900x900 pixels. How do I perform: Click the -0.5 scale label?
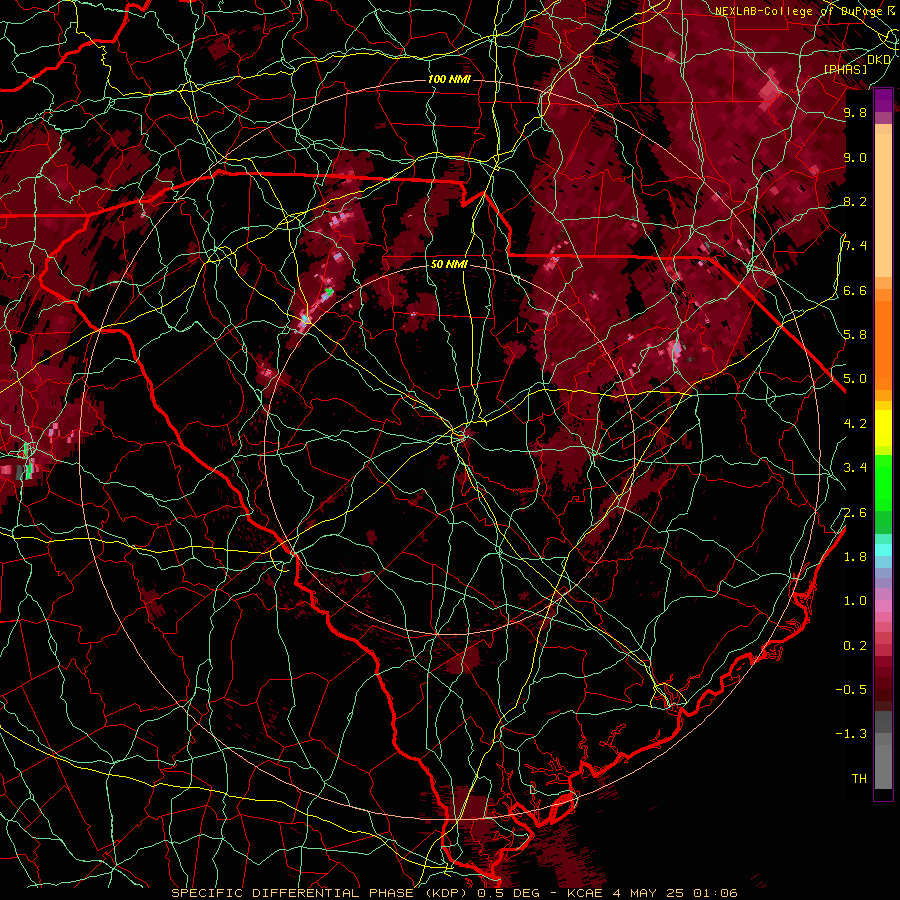(852, 689)
